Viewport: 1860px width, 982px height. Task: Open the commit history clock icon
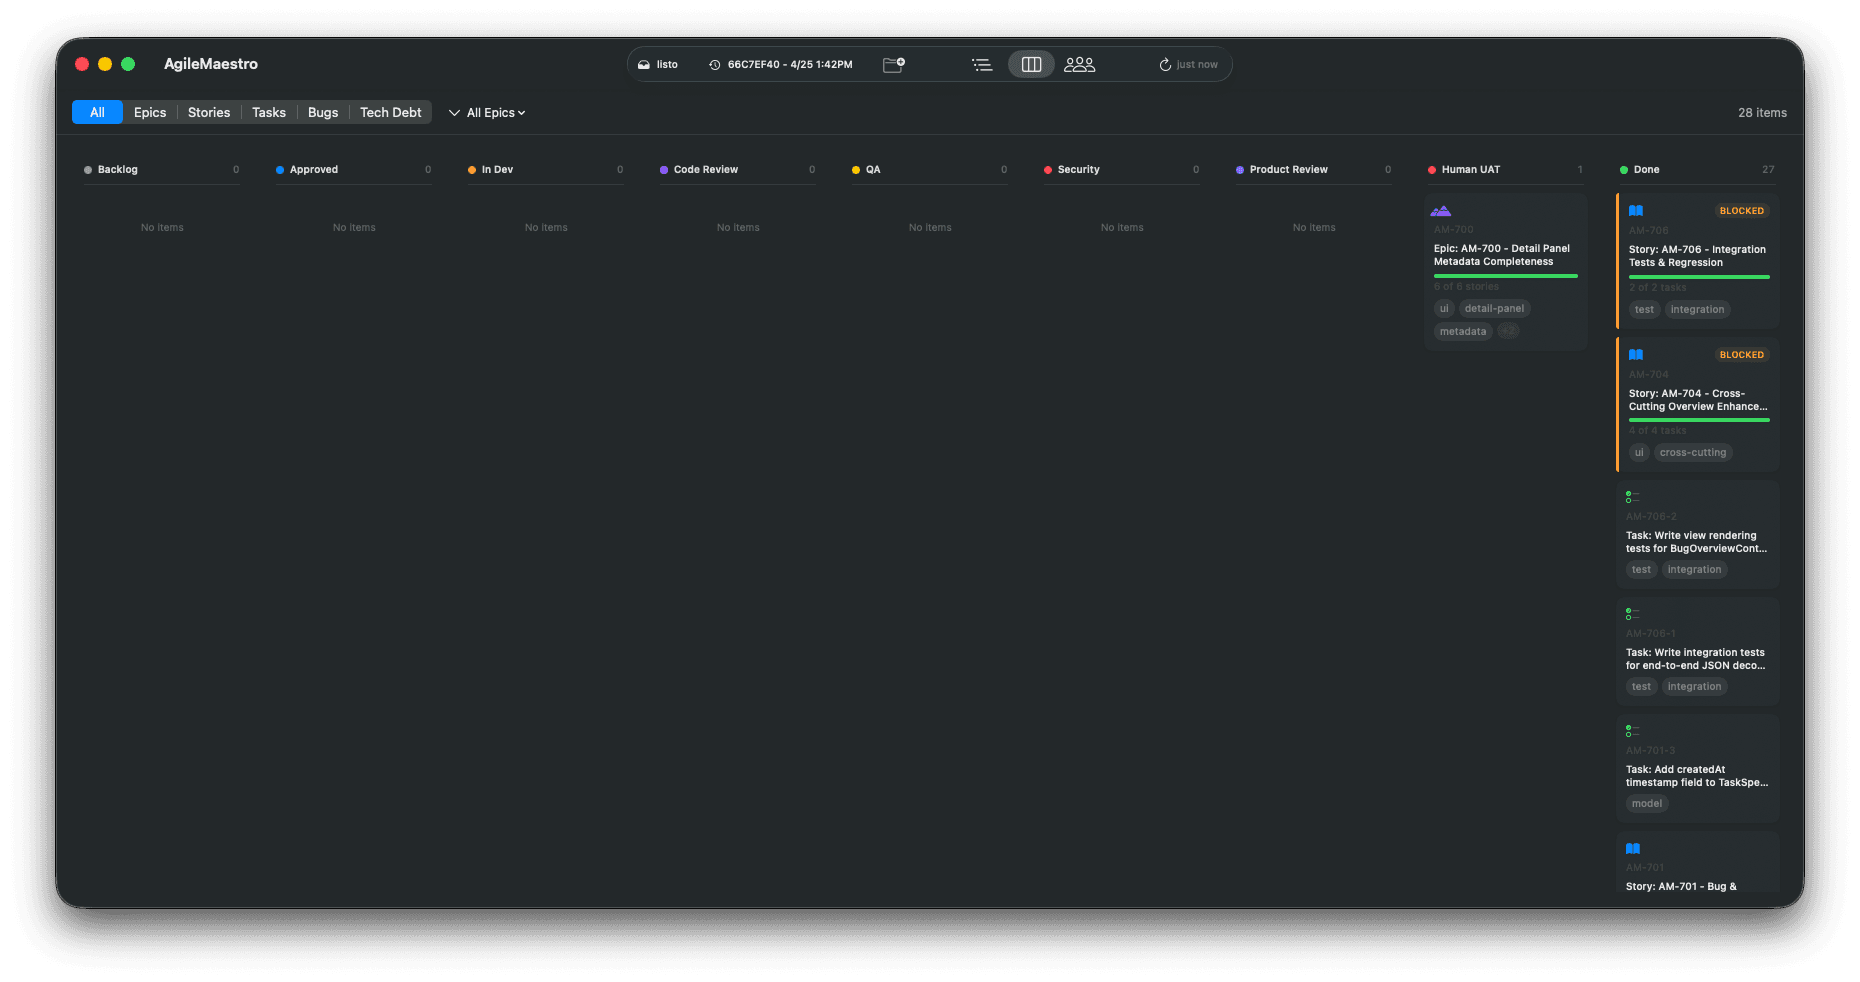(715, 65)
